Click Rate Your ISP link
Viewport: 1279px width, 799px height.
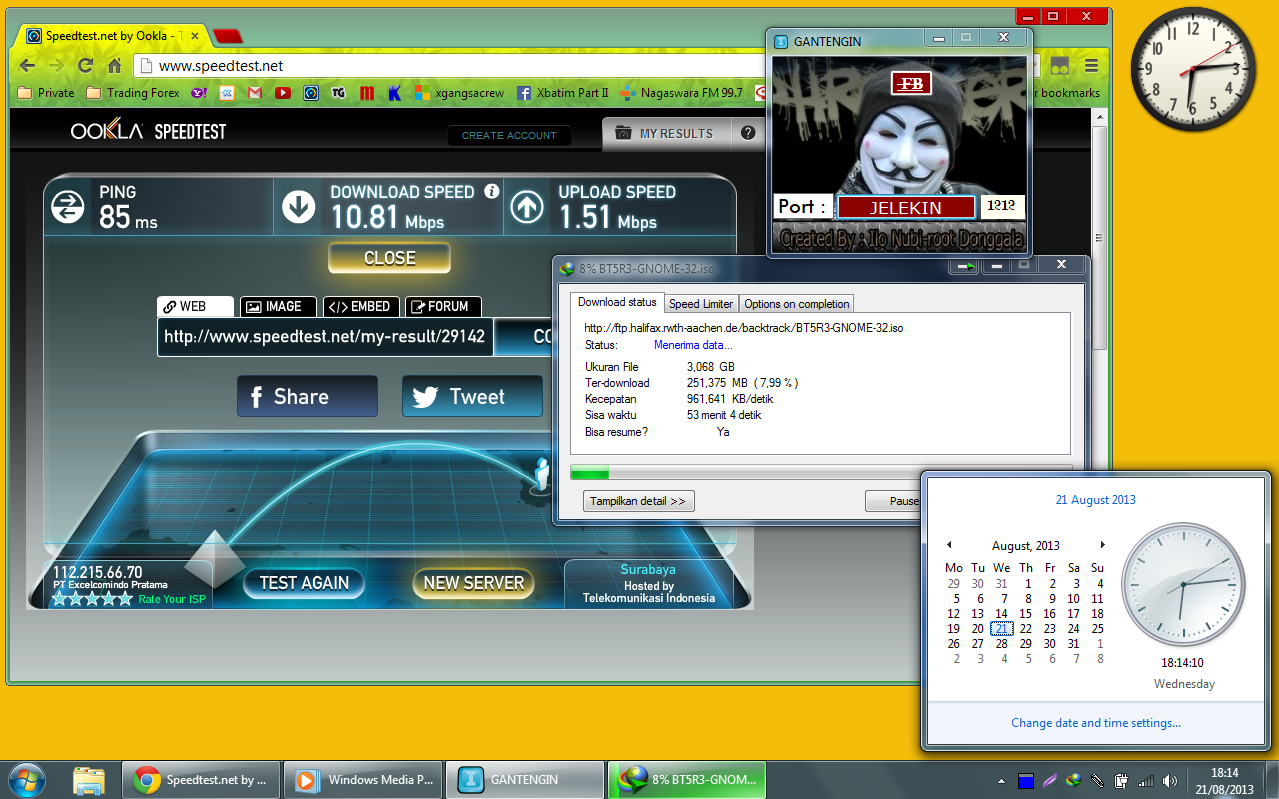click(171, 599)
